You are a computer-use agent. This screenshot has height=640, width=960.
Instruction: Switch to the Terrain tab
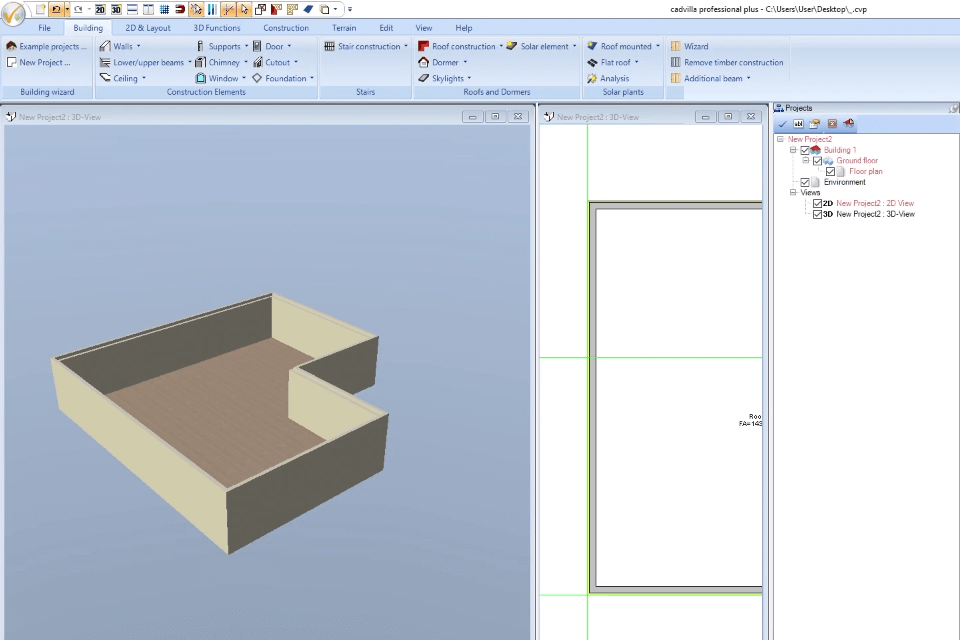coord(344,28)
